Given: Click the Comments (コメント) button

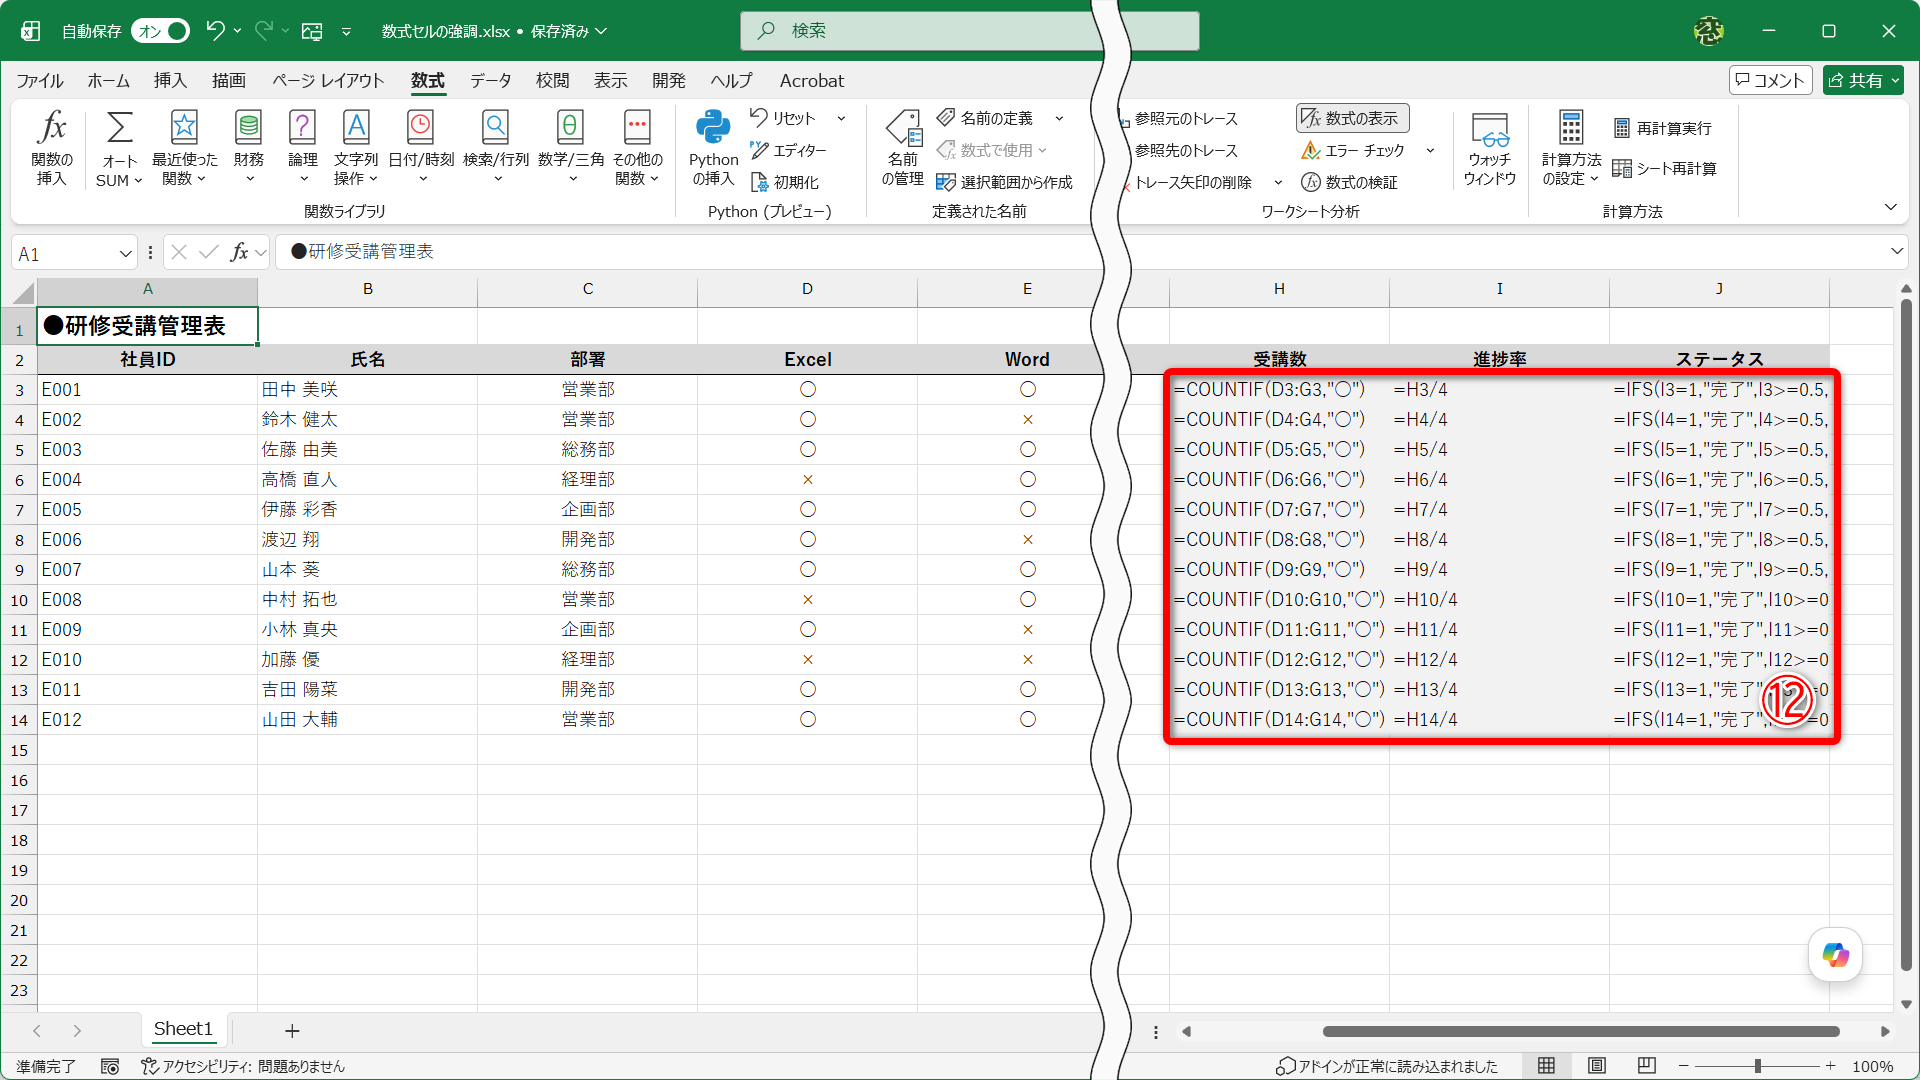Looking at the screenshot, I should (1770, 81).
